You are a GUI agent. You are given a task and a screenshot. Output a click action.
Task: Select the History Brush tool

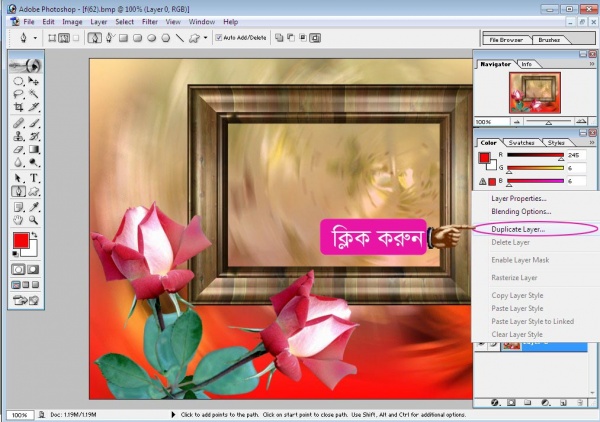click(34, 136)
